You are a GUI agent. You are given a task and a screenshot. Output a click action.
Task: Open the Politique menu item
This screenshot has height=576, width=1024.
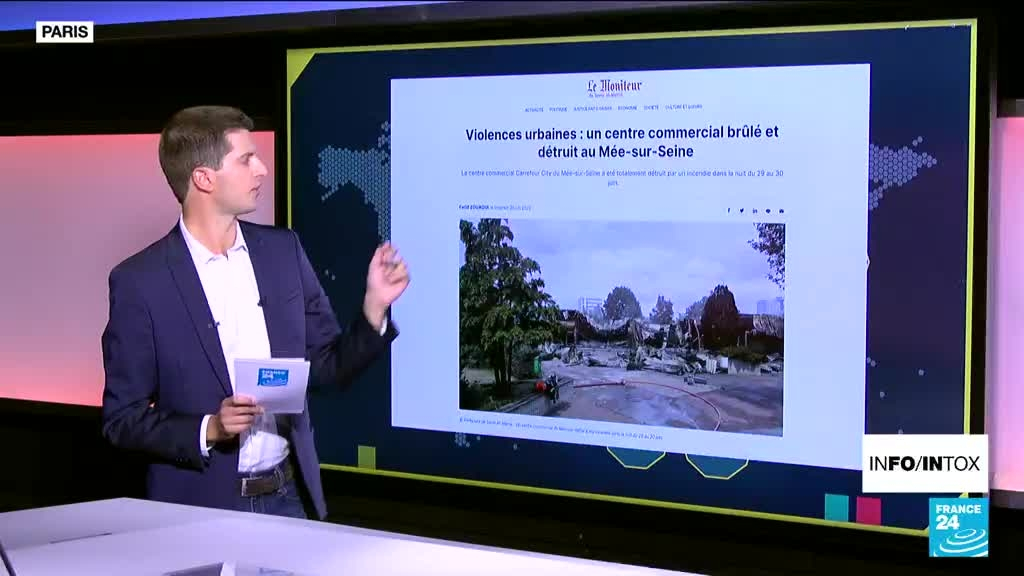(x=558, y=108)
